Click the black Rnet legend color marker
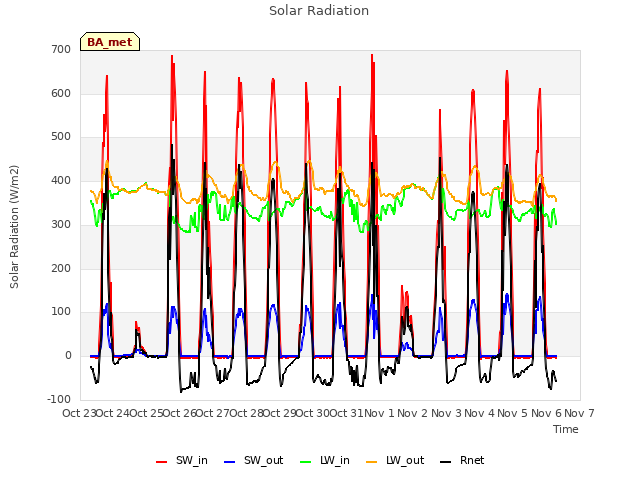640x480 pixels. tap(446, 462)
